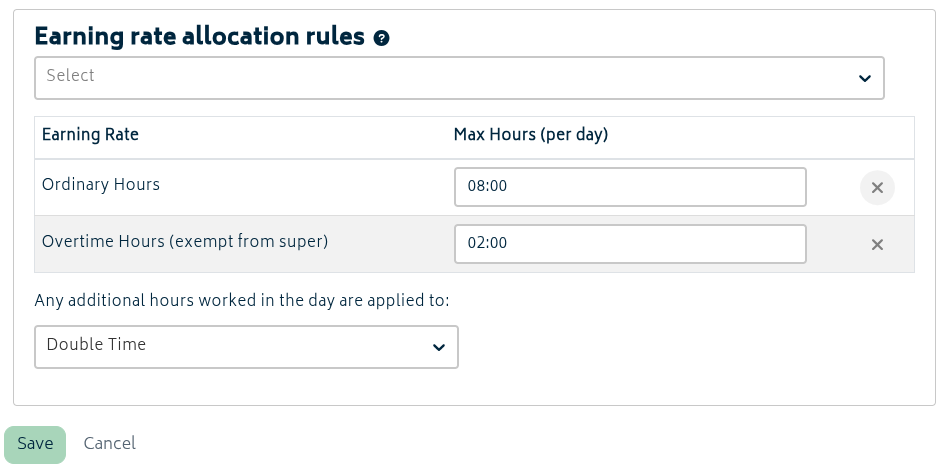The height and width of the screenshot is (468, 937).
Task: Select the Ordinary Hours earning rate label
Action: click(100, 184)
